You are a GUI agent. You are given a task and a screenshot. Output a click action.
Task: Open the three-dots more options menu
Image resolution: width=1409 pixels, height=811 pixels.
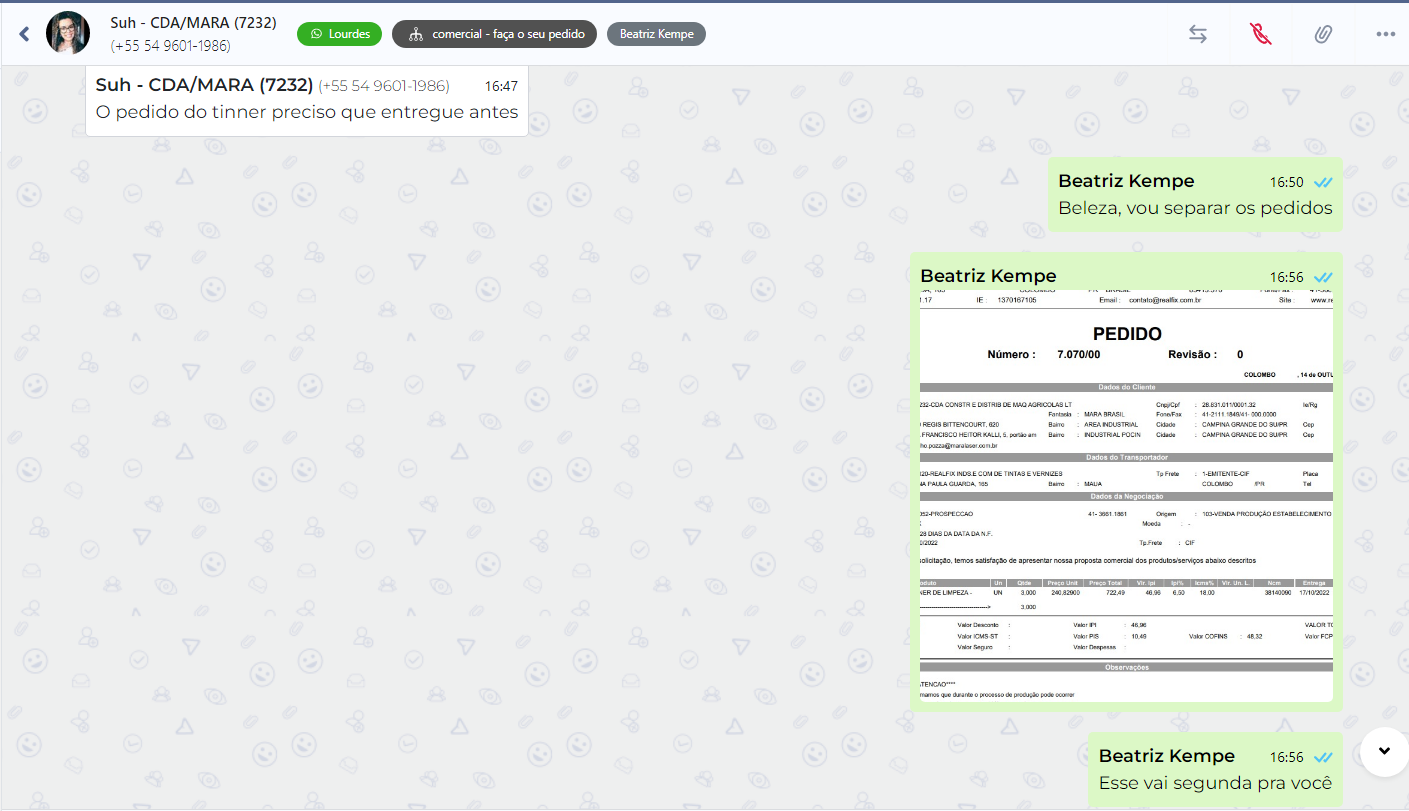(1385, 34)
